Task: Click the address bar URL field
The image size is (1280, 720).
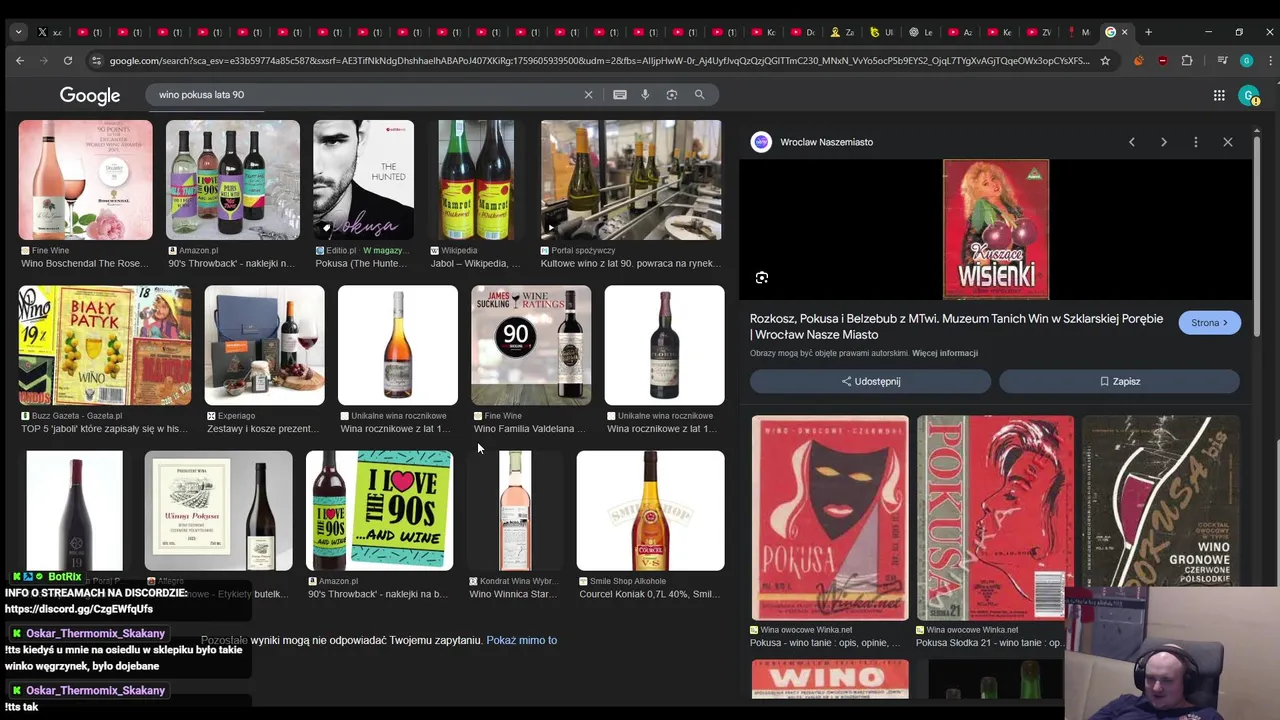Action: (x=600, y=61)
